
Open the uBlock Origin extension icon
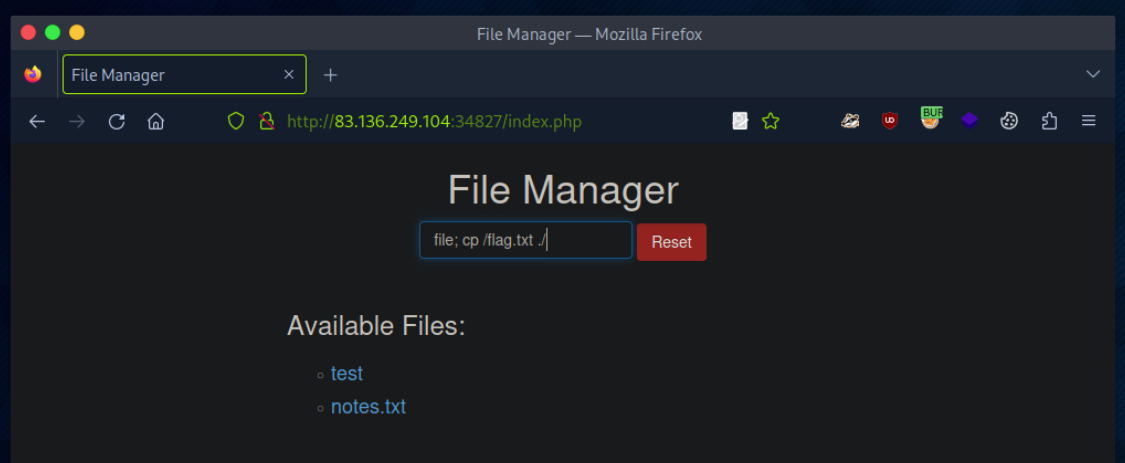pyautogui.click(x=889, y=122)
